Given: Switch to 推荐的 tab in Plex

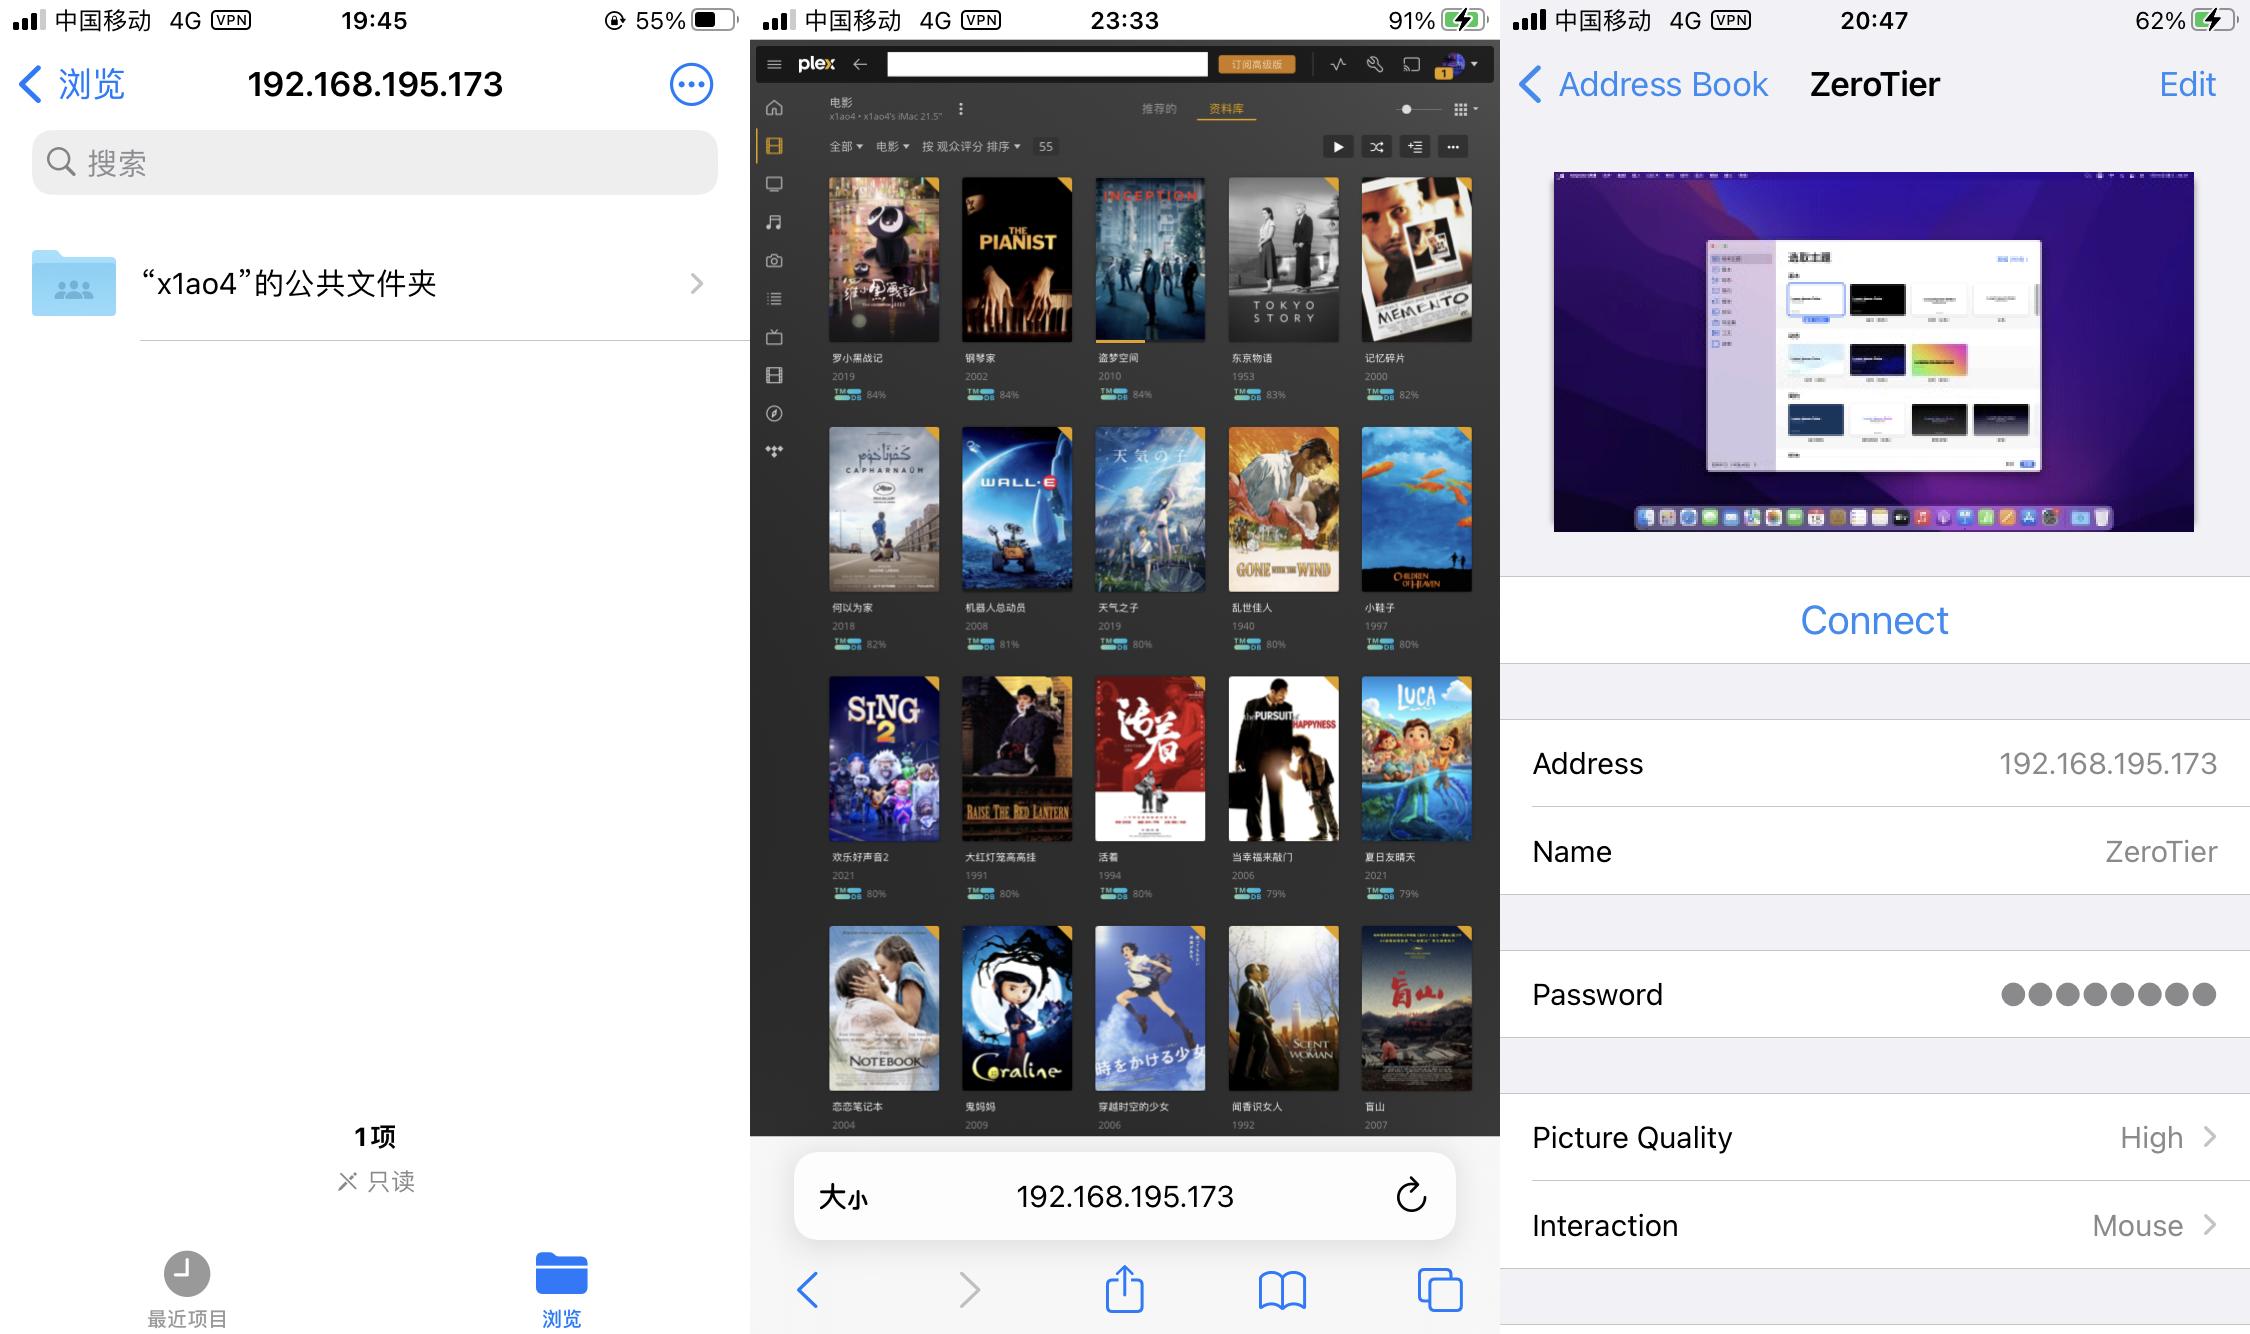Looking at the screenshot, I should tap(1159, 109).
